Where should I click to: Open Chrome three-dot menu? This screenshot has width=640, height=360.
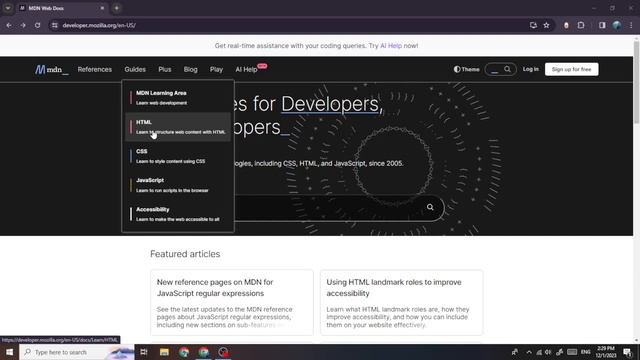631,25
